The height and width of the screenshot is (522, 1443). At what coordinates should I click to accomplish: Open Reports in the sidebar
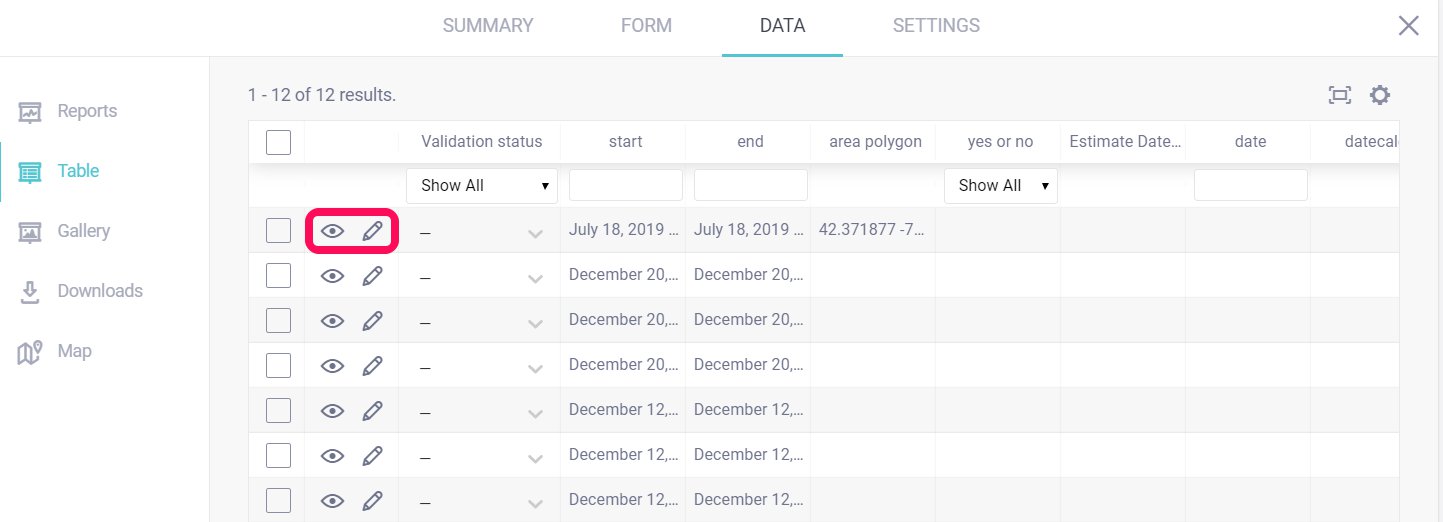[x=87, y=111]
